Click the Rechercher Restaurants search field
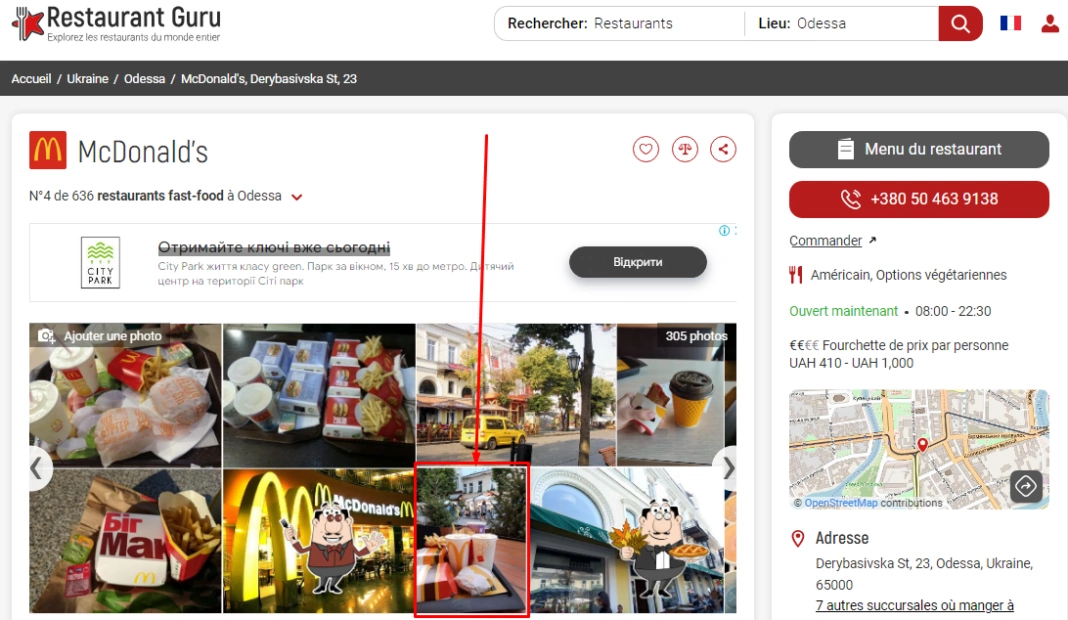The image size is (1068, 620). click(x=620, y=24)
